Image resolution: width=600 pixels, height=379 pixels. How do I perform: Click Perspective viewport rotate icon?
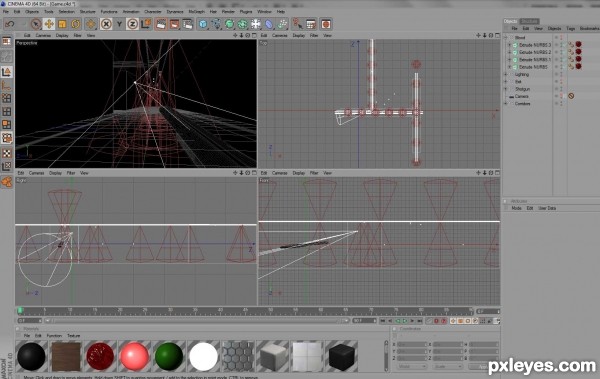[x=248, y=35]
